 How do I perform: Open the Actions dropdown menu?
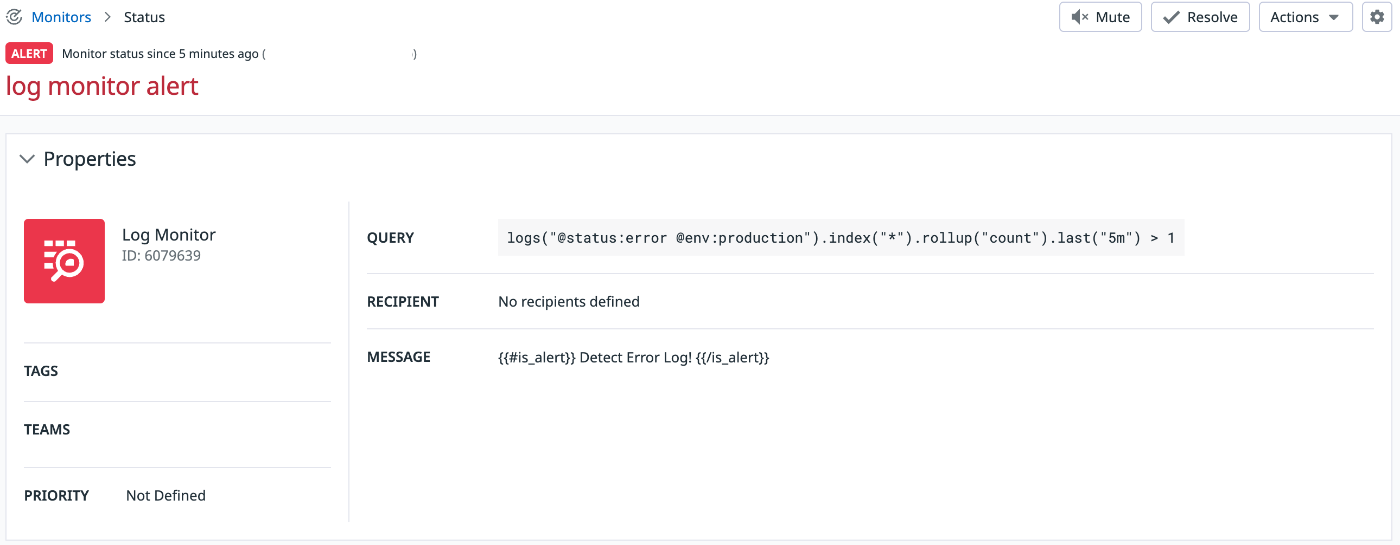1306,17
